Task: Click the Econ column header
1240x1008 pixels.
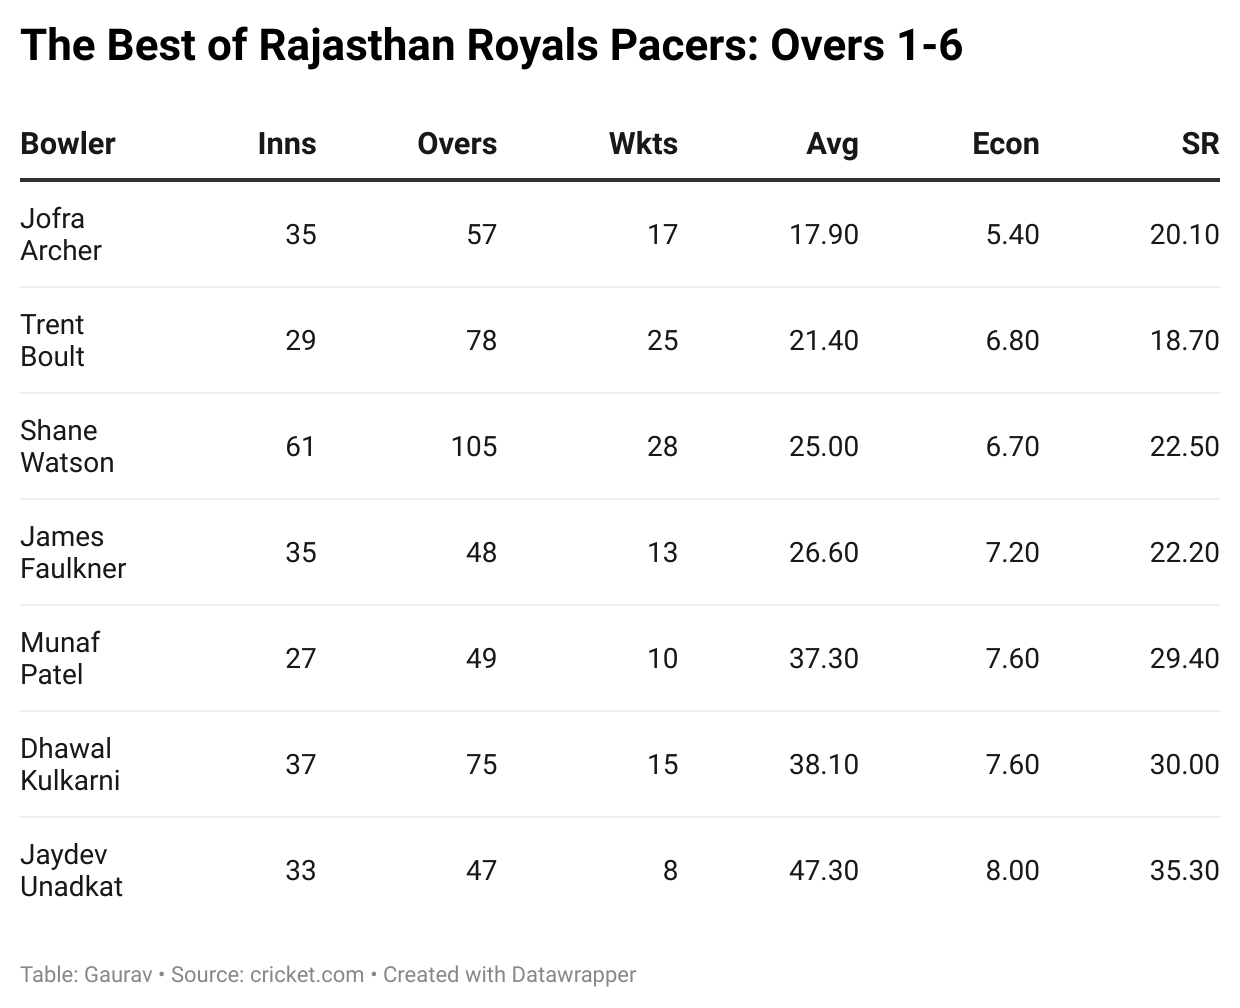Action: pyautogui.click(x=1005, y=144)
